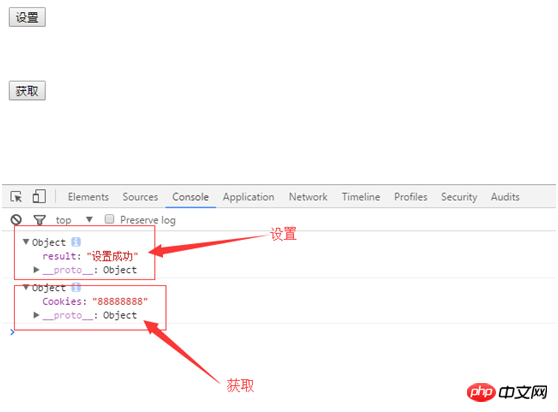Click the 设置 button on the page
Viewport: 558px width, 412px height.
pyautogui.click(x=27, y=17)
